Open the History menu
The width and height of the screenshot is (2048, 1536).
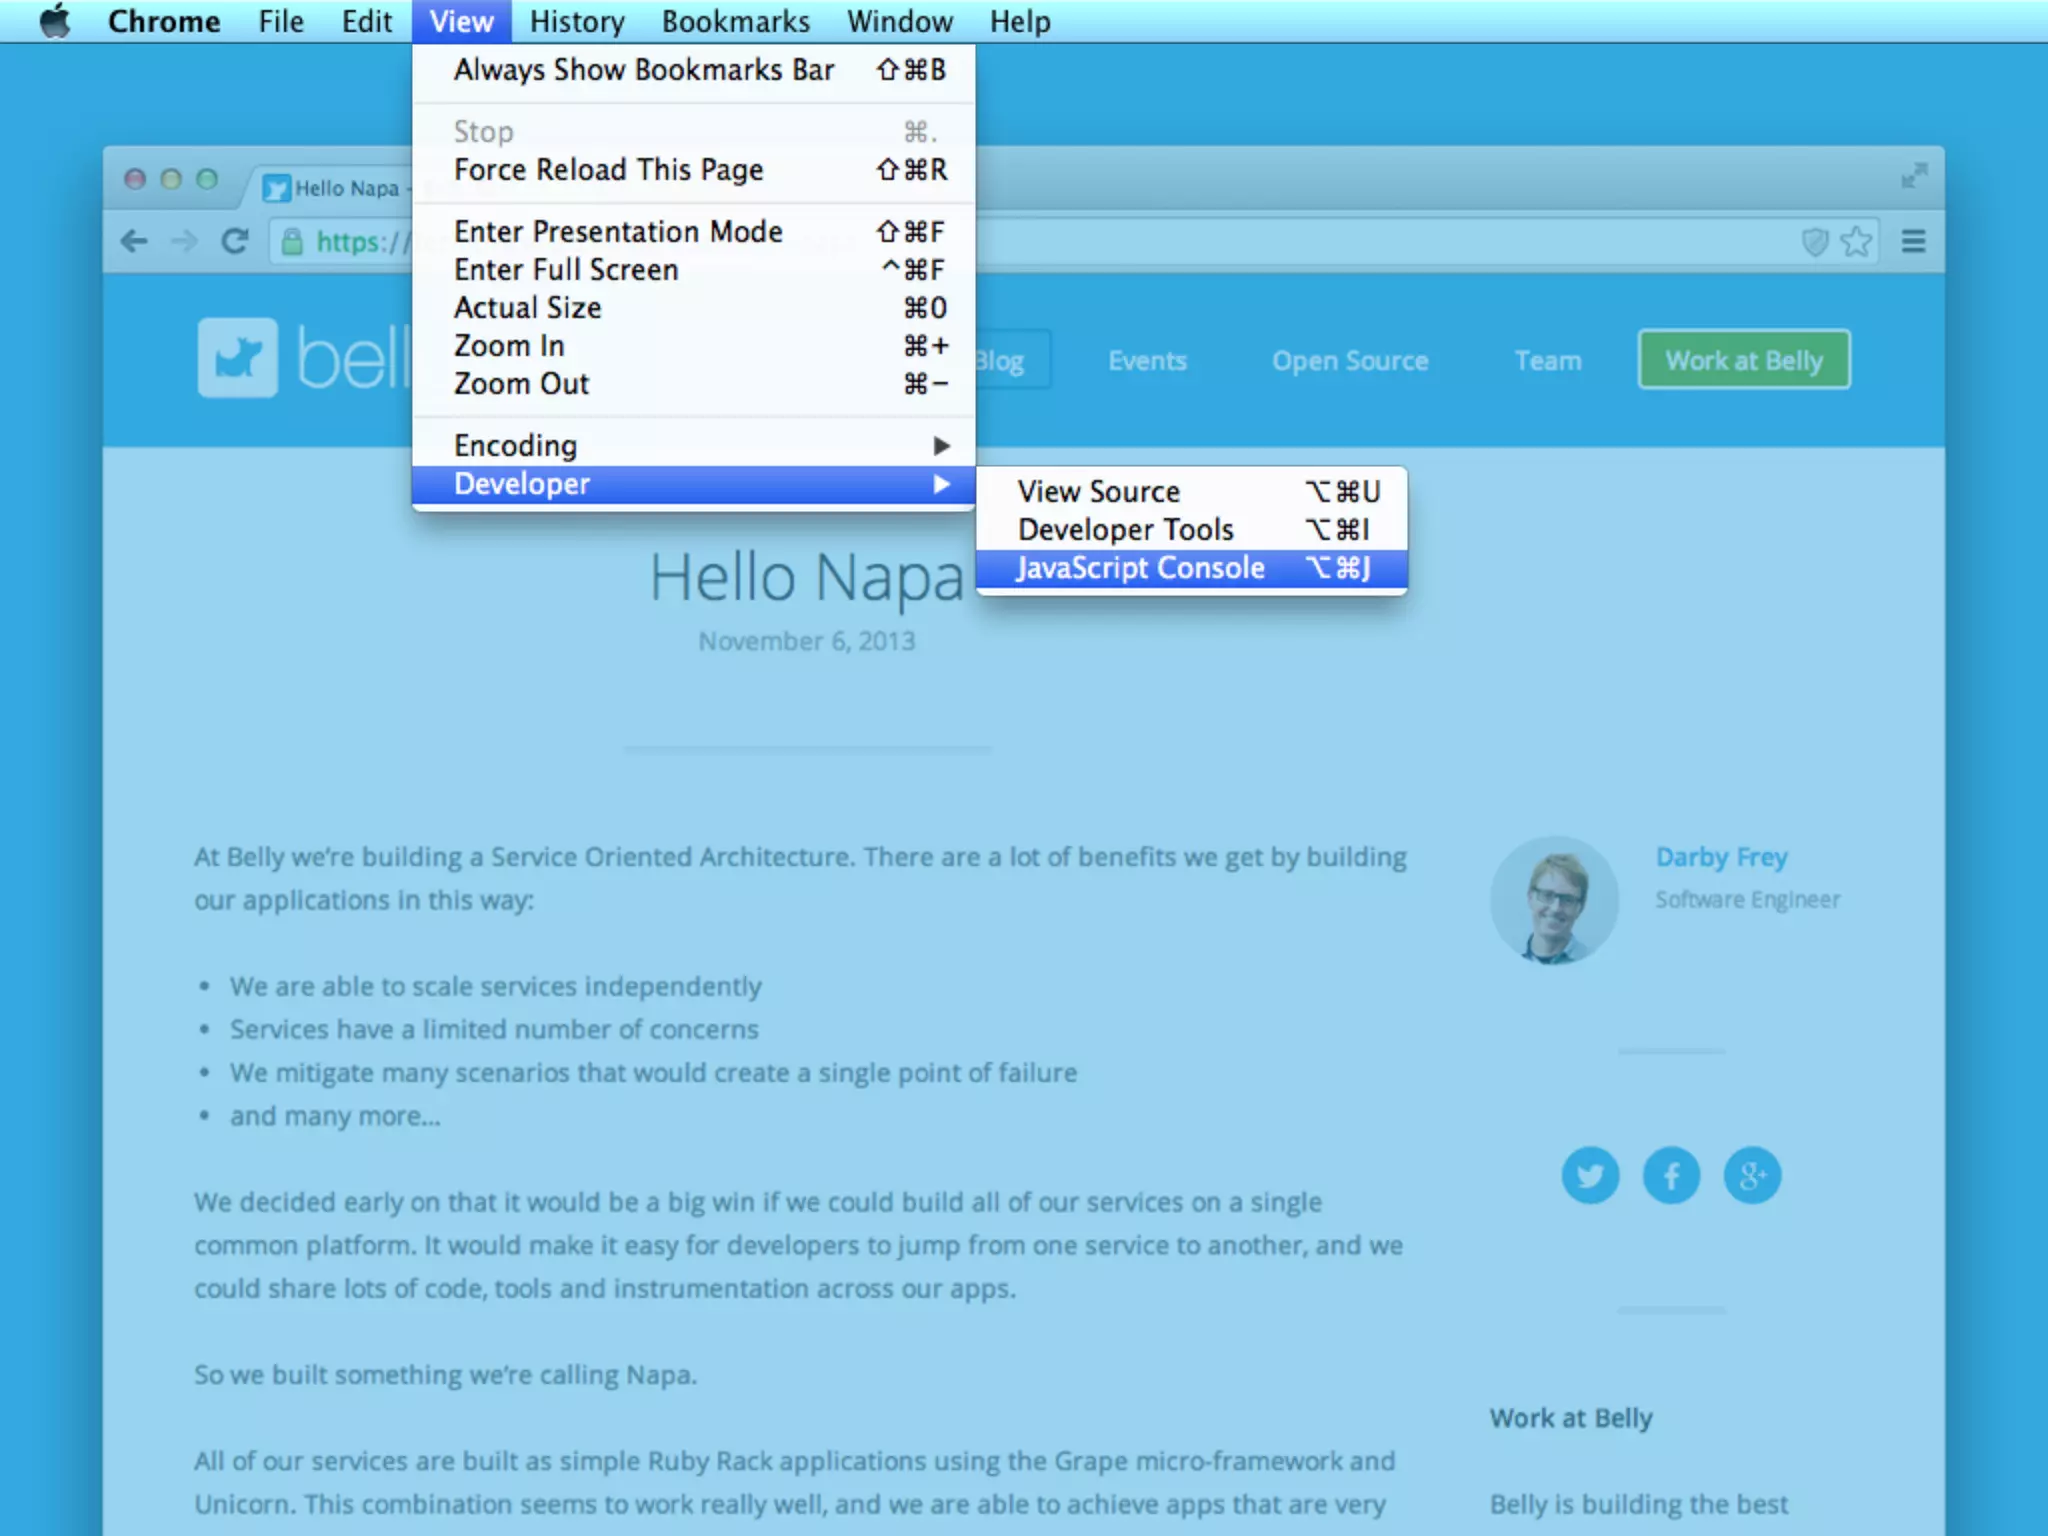[x=577, y=21]
